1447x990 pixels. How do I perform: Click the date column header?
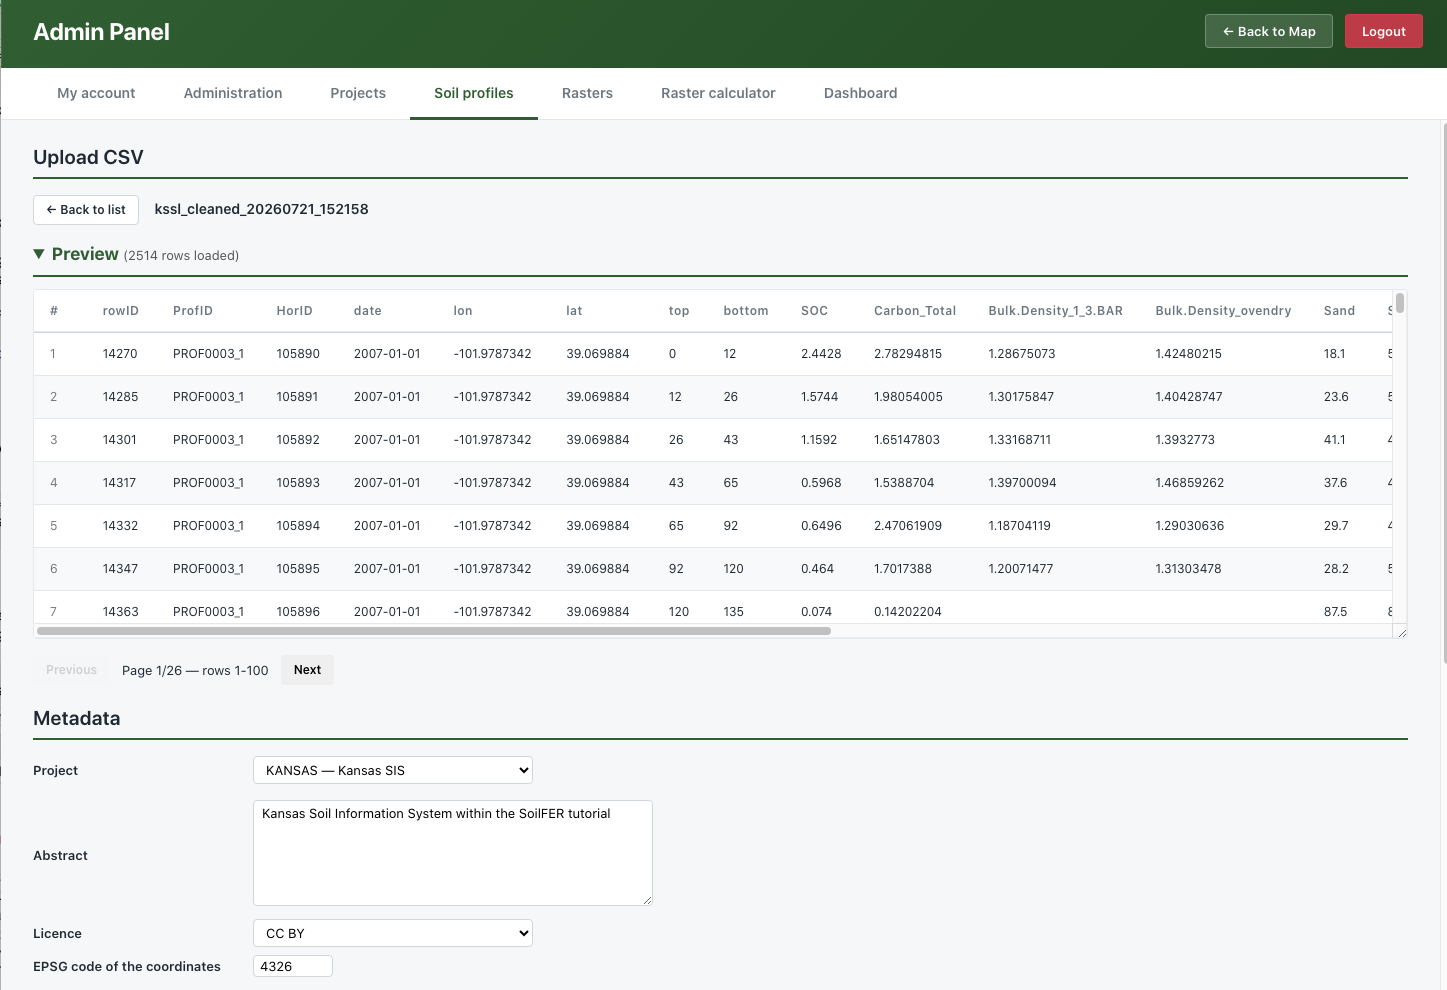pyautogui.click(x=367, y=311)
